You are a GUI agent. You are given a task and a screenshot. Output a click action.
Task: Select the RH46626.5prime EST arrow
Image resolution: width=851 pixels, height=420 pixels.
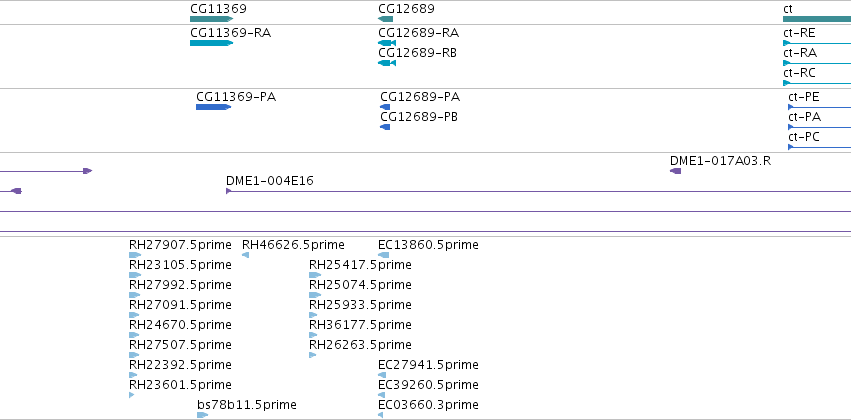coord(245,255)
